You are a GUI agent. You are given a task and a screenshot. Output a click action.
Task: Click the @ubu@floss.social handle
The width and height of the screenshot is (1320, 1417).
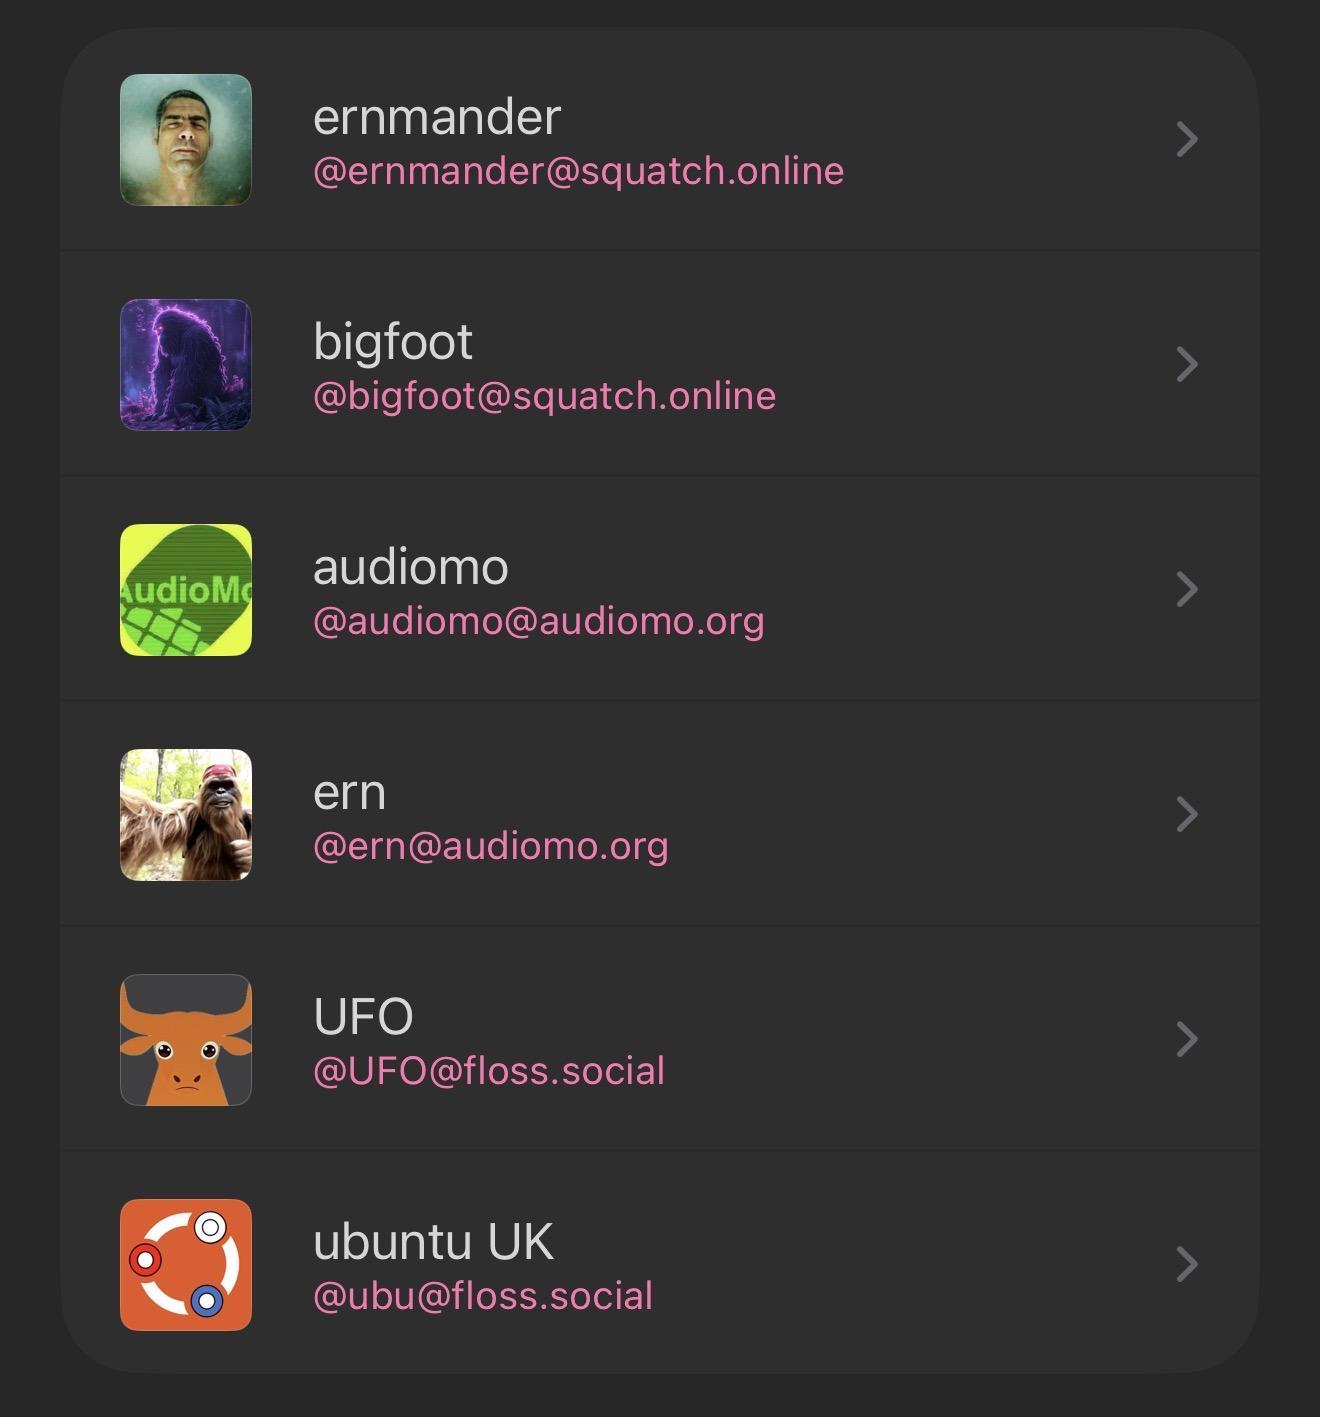(x=483, y=1297)
